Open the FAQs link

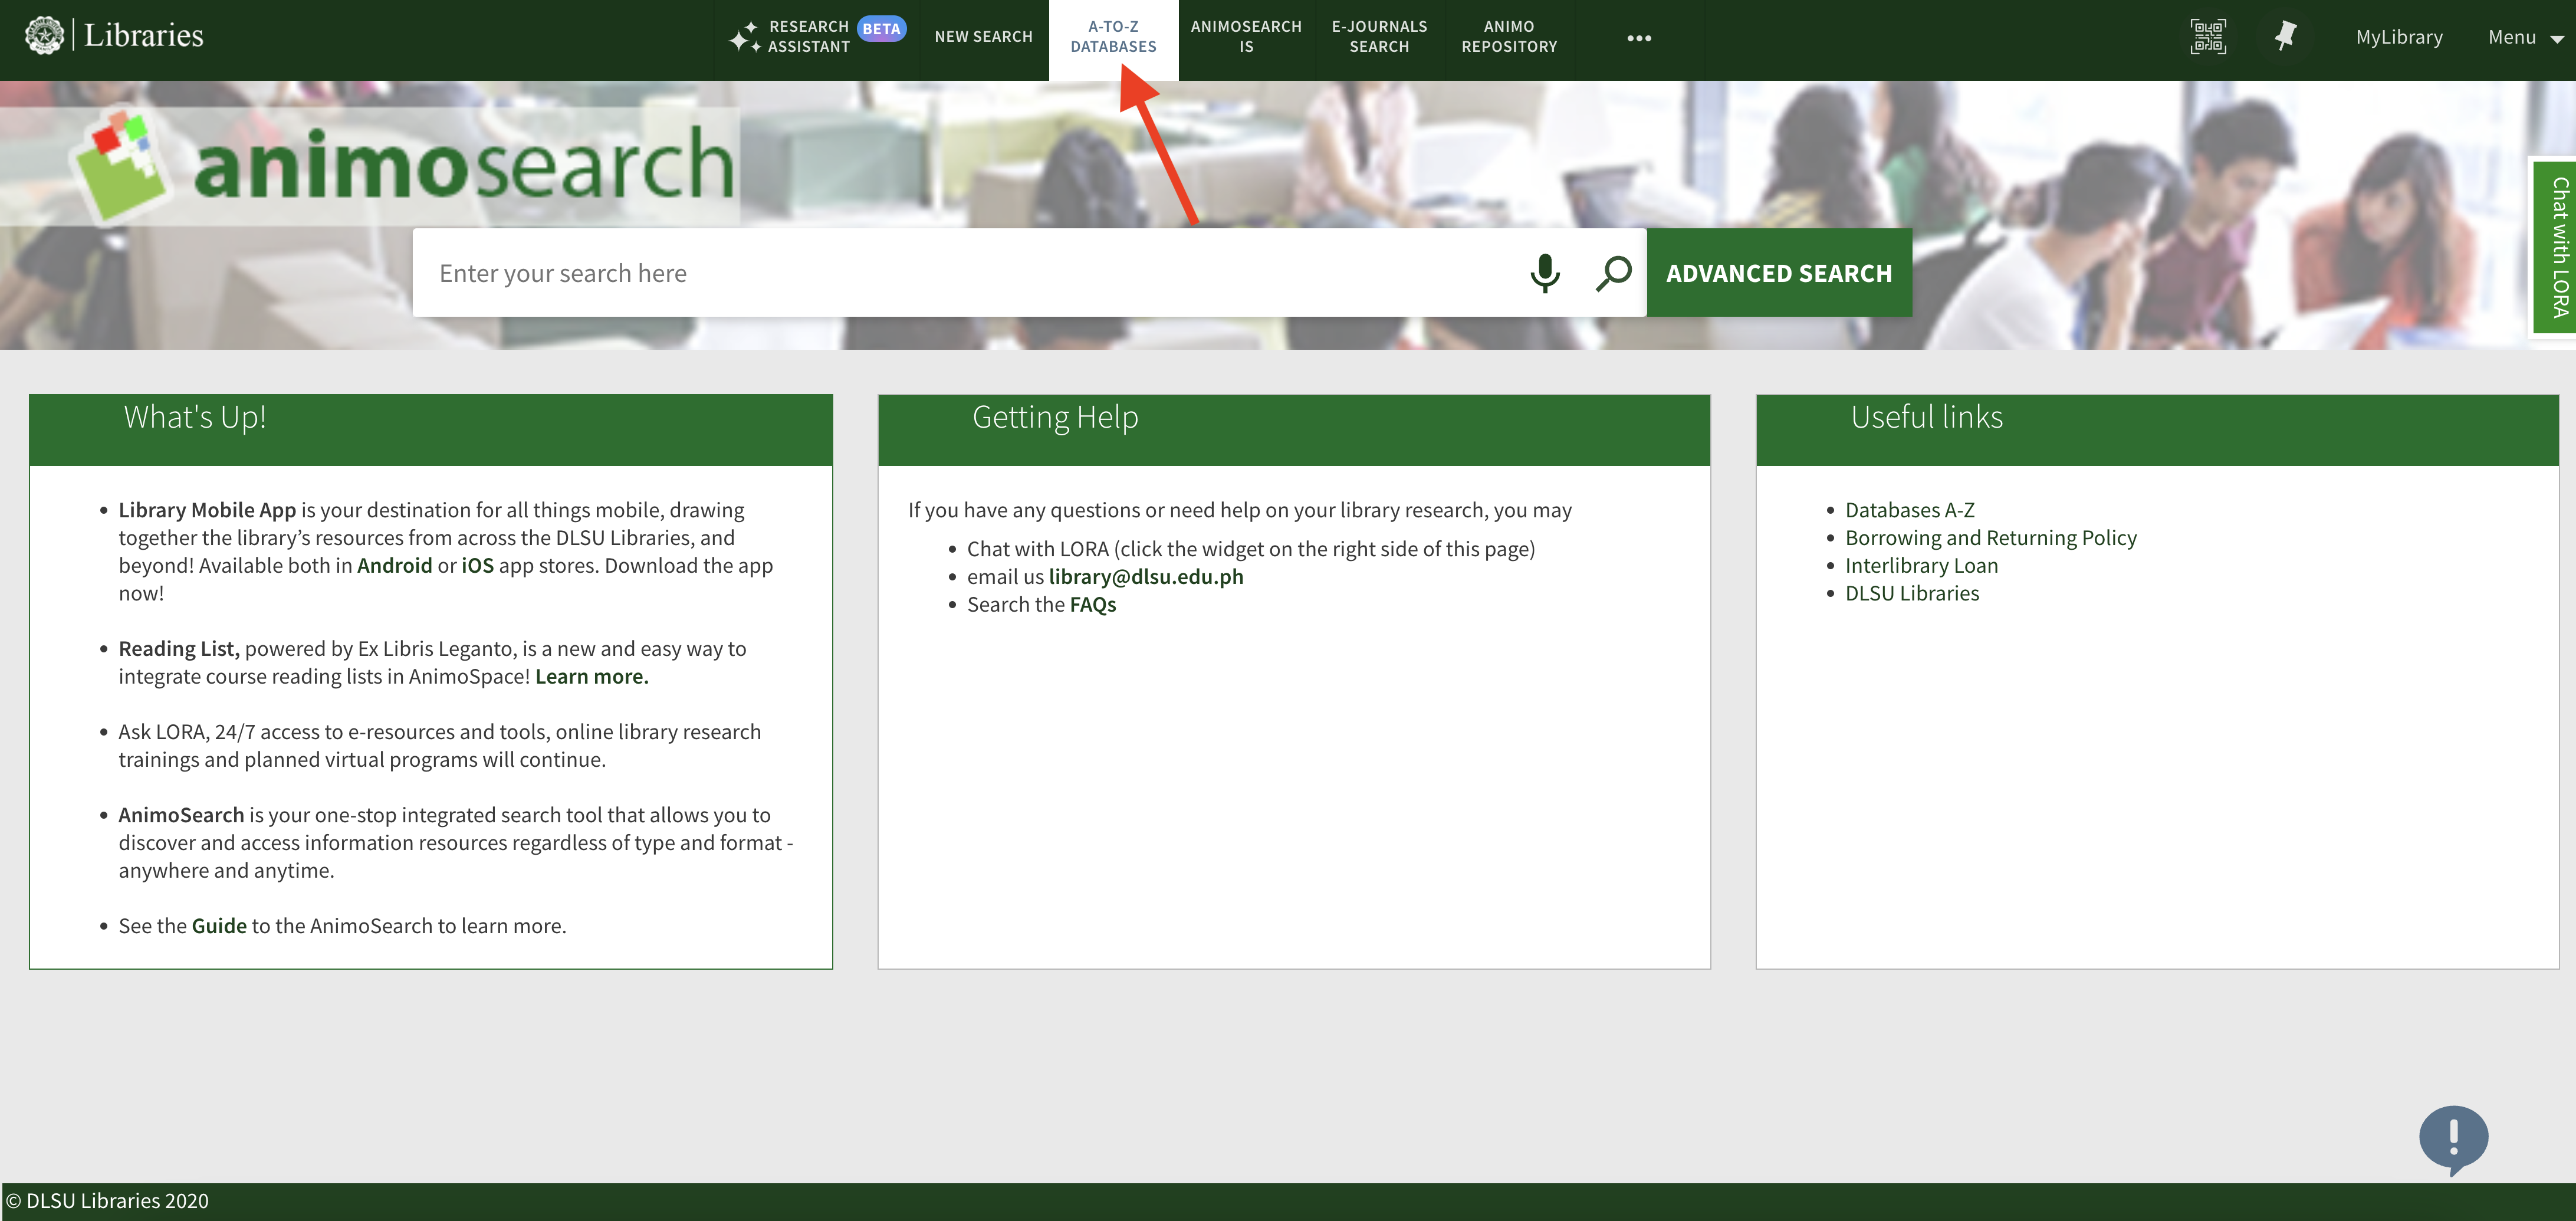1092,604
